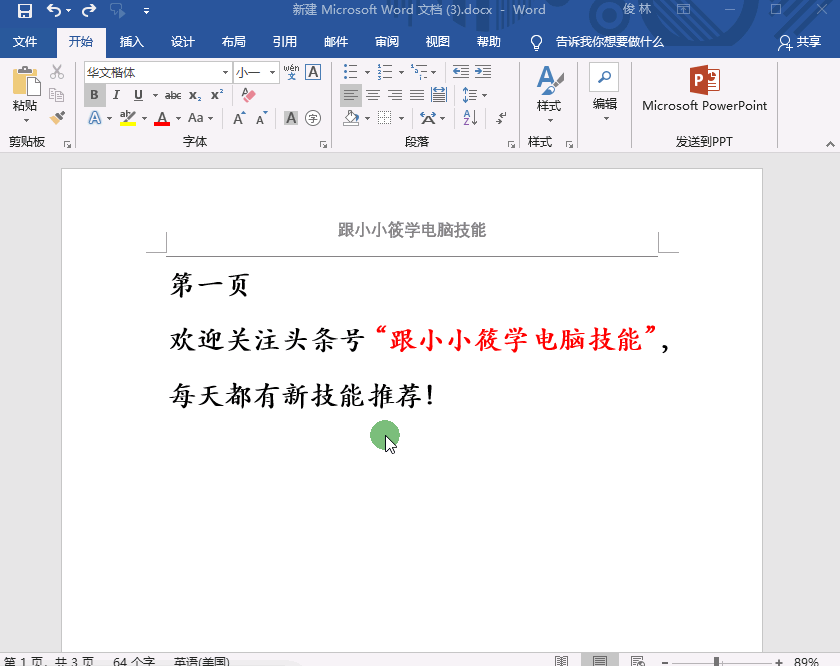The image size is (840, 666).
Task: Open the Change Case Aa dropdown
Action: 200,118
